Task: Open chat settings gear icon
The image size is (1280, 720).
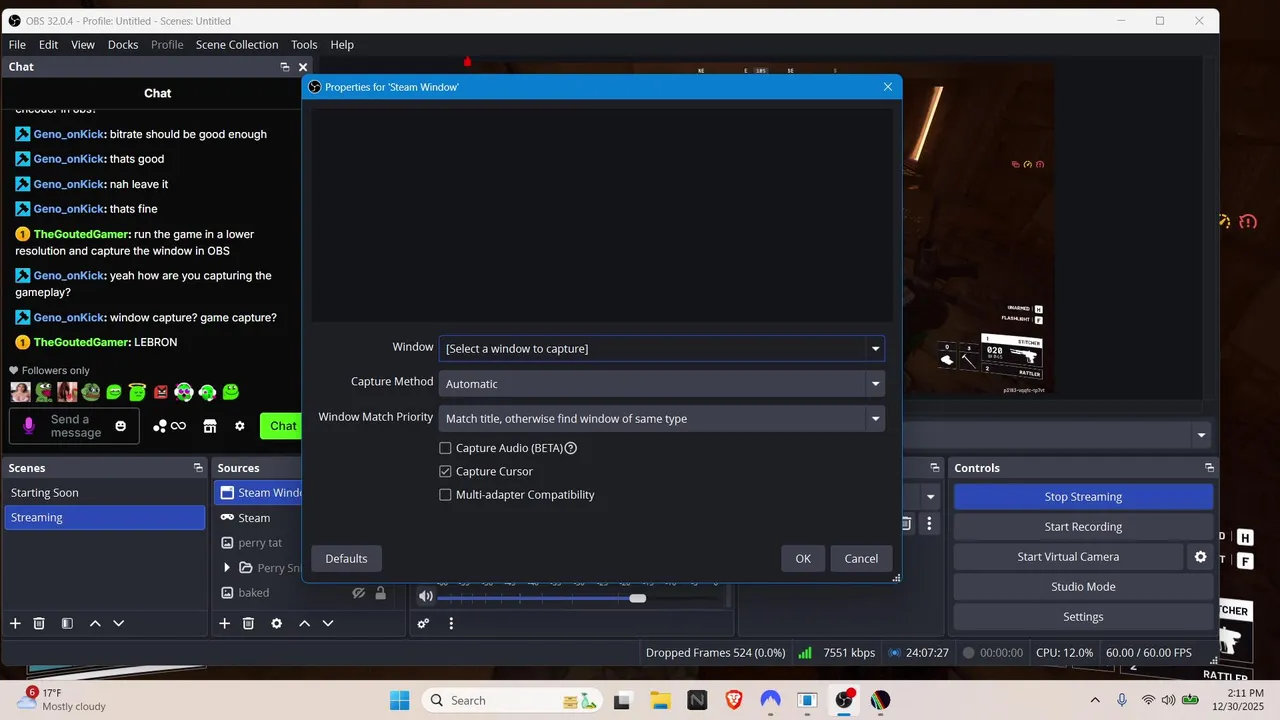Action: tap(239, 426)
